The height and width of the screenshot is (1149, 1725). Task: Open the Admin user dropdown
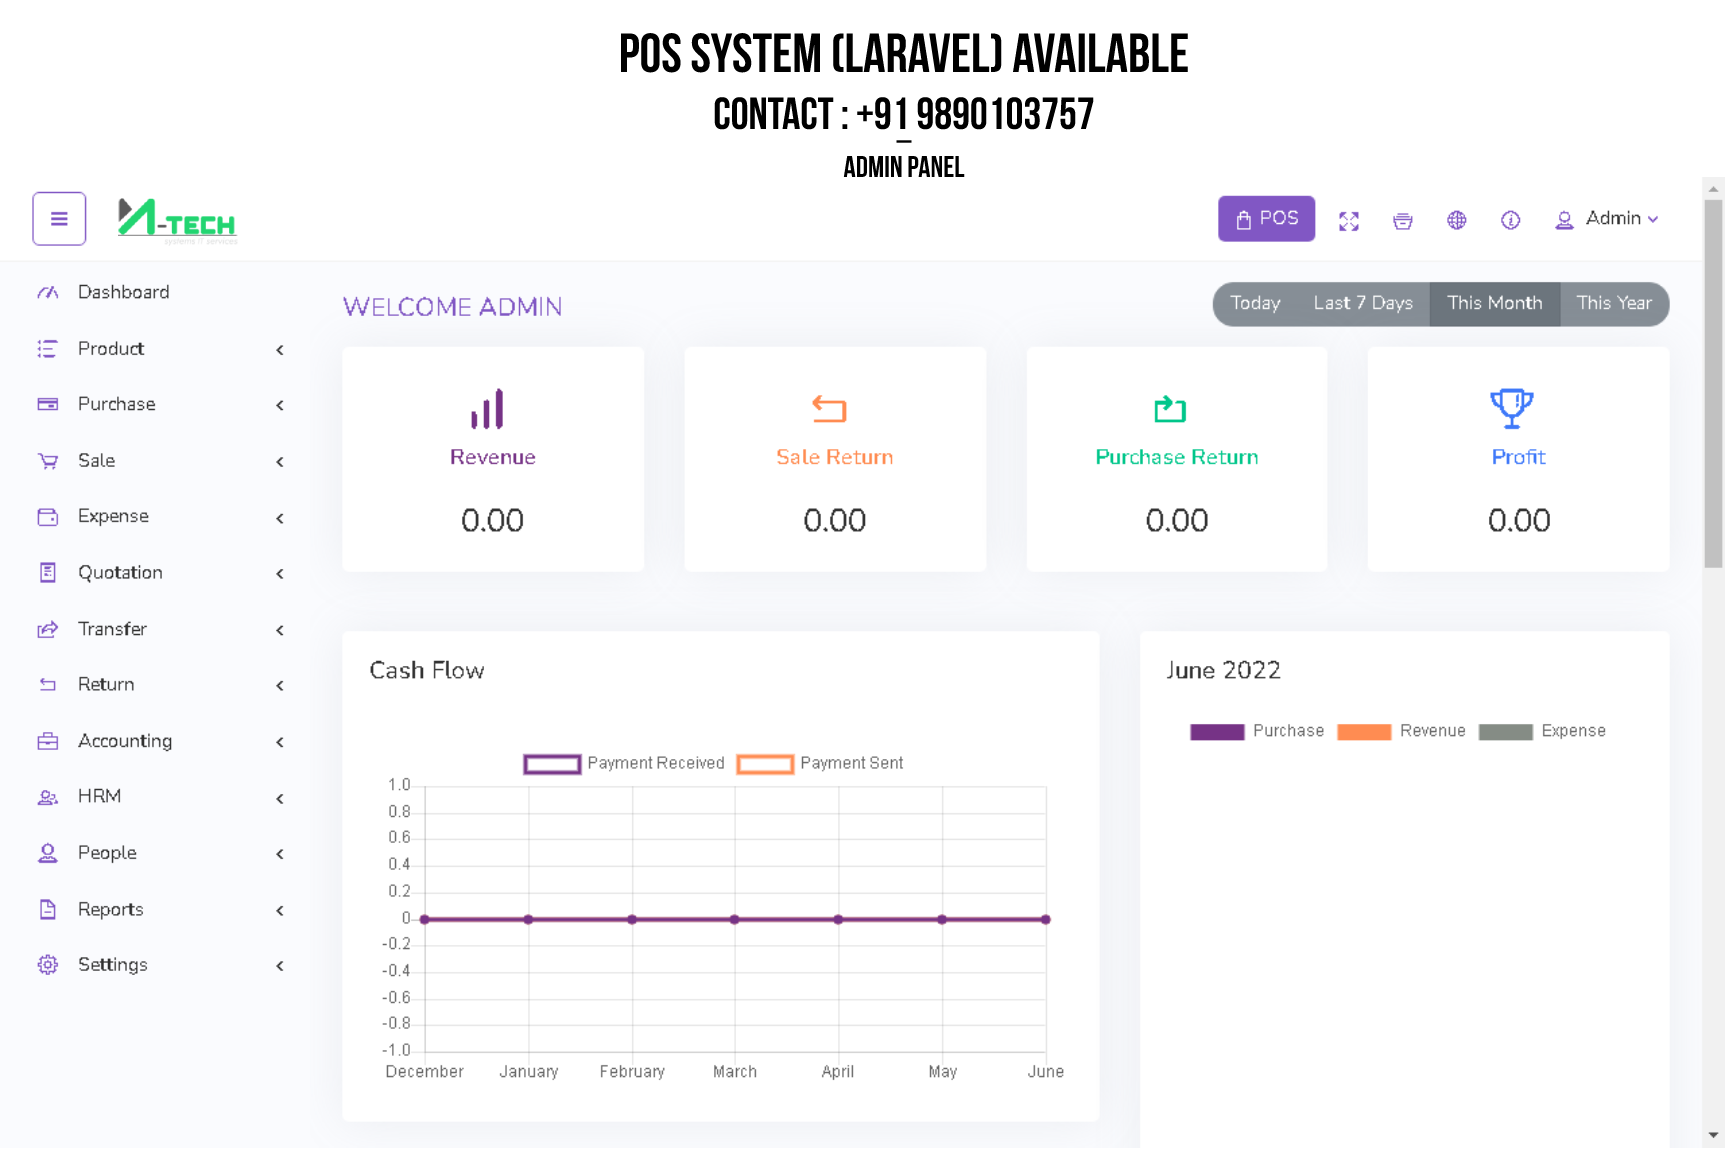(1607, 219)
